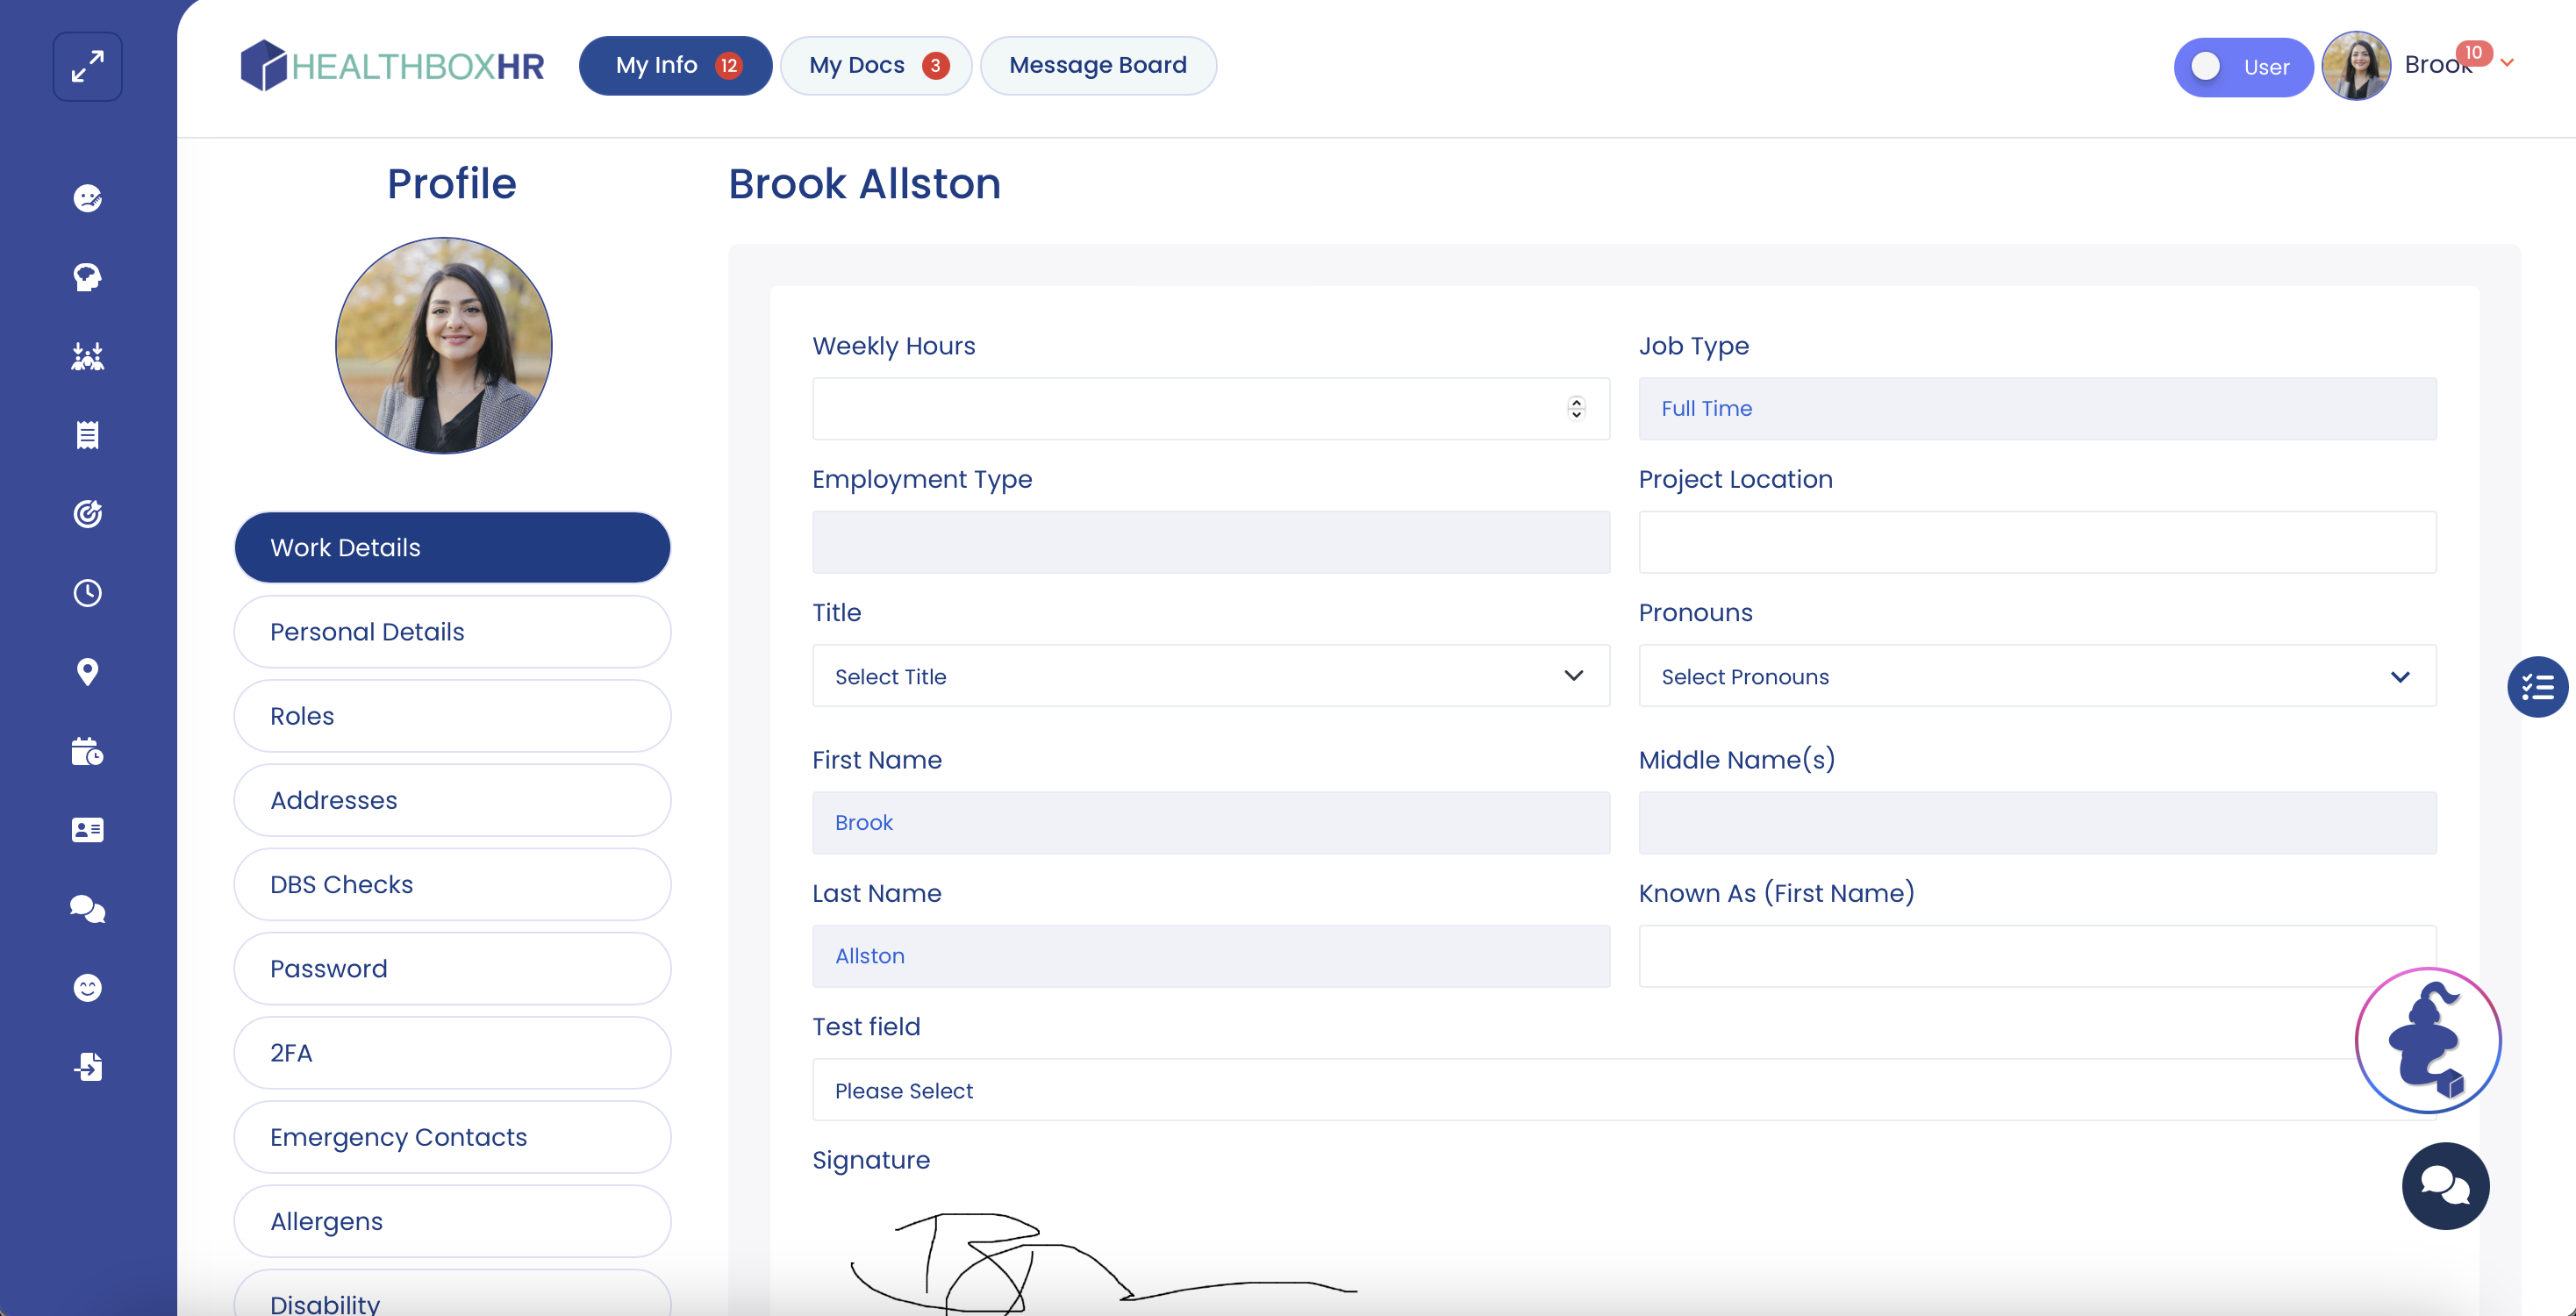Image resolution: width=2576 pixels, height=1316 pixels.
Task: Click the genie assistant mascot
Action: pos(2427,1040)
